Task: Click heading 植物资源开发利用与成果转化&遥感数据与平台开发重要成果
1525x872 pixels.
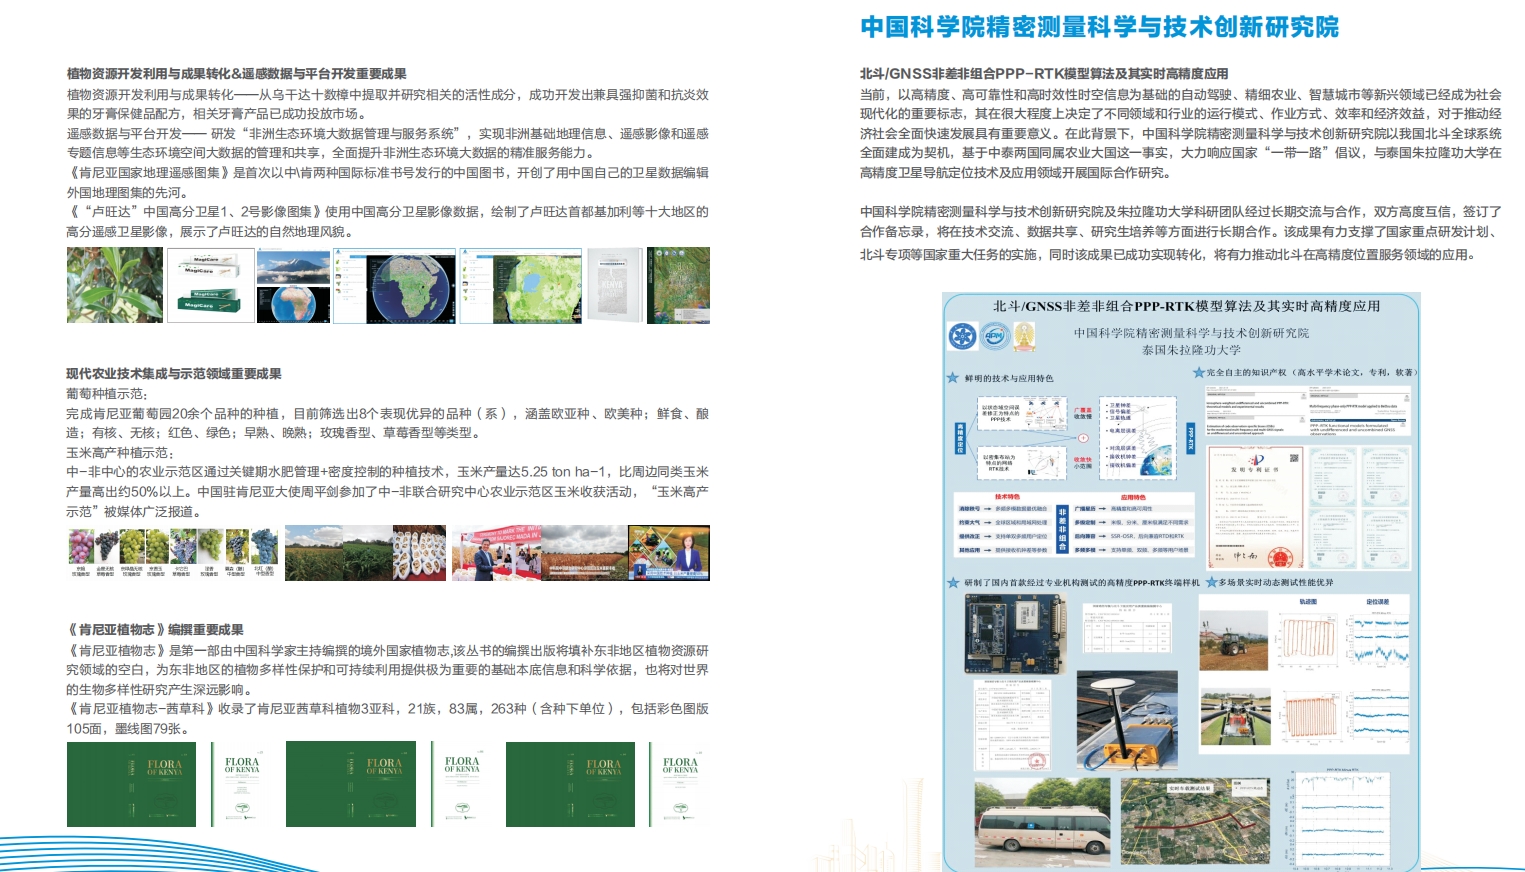Action: tap(236, 74)
